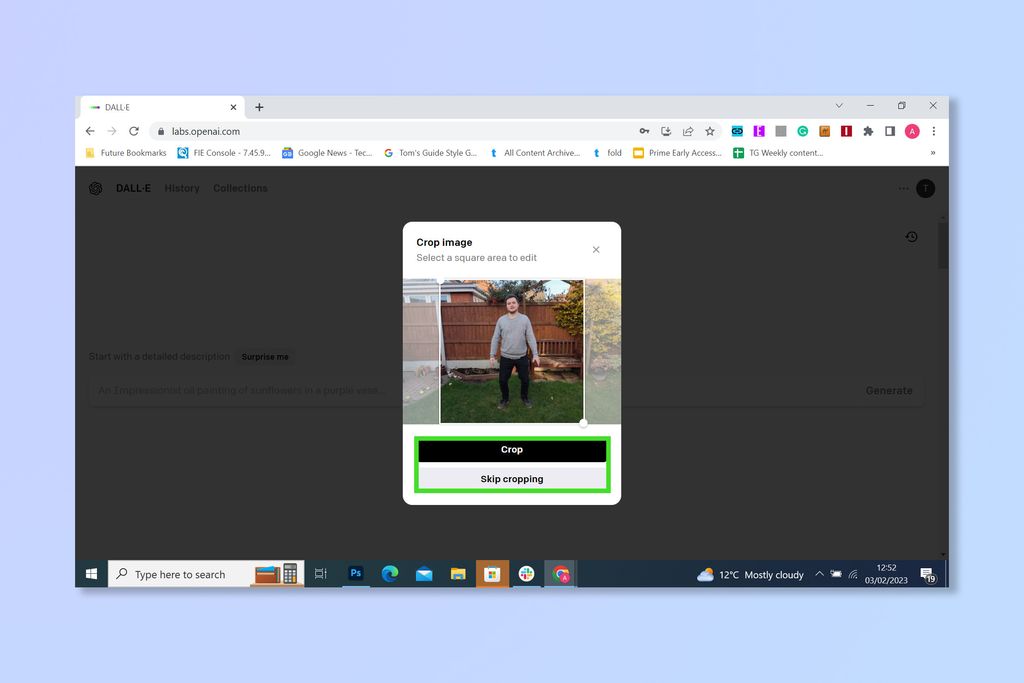This screenshot has height=683, width=1024.
Task: Expand the taskbar hidden icons chevron
Action: [x=818, y=574]
